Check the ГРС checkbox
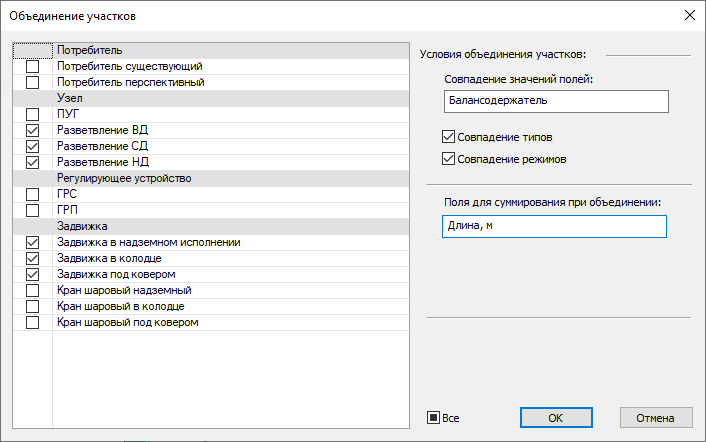This screenshot has width=706, height=442. 33,194
